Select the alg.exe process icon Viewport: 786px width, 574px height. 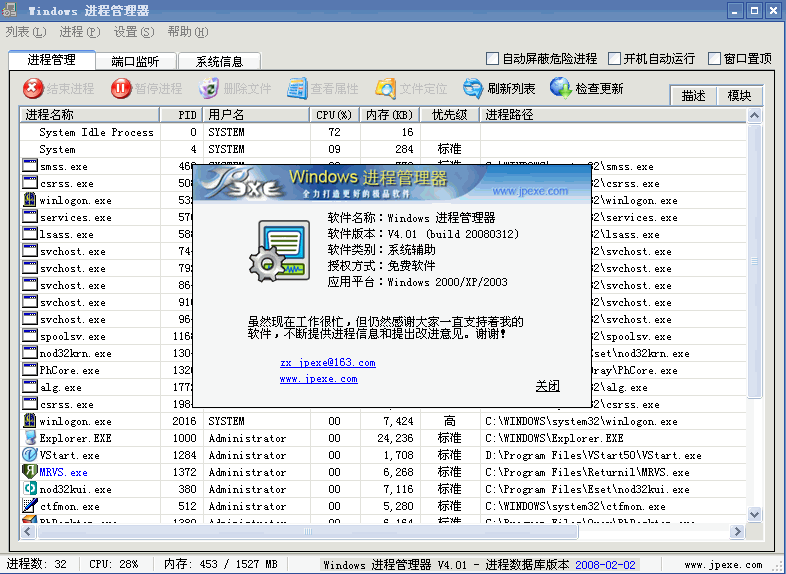(x=30, y=387)
